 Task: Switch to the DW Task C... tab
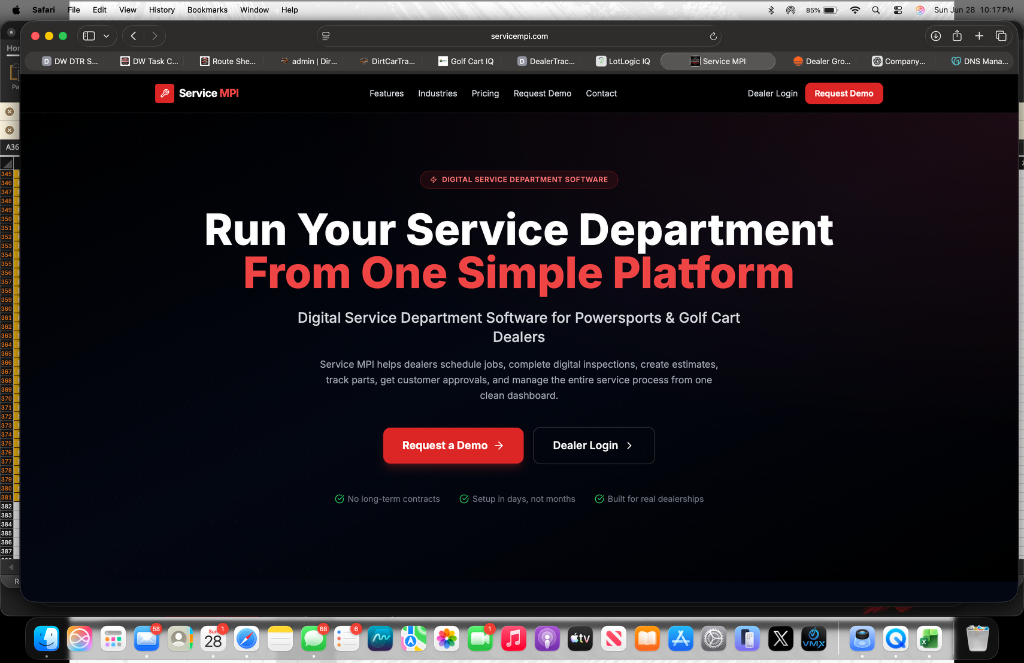pyautogui.click(x=150, y=61)
